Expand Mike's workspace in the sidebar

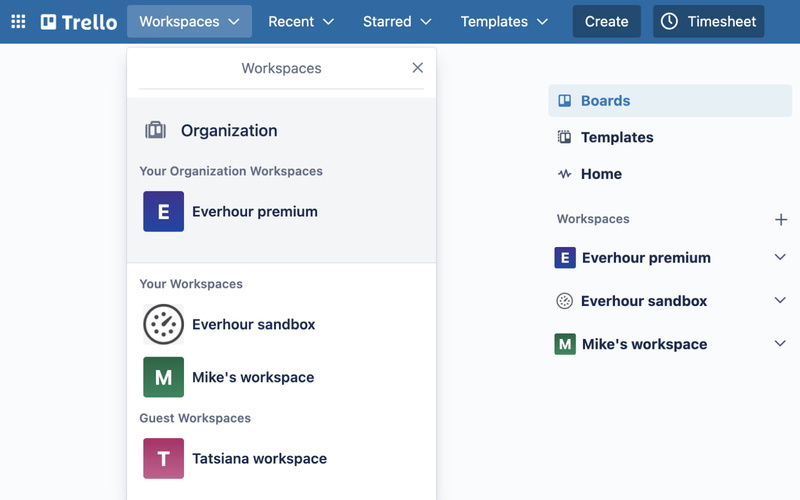[780, 343]
